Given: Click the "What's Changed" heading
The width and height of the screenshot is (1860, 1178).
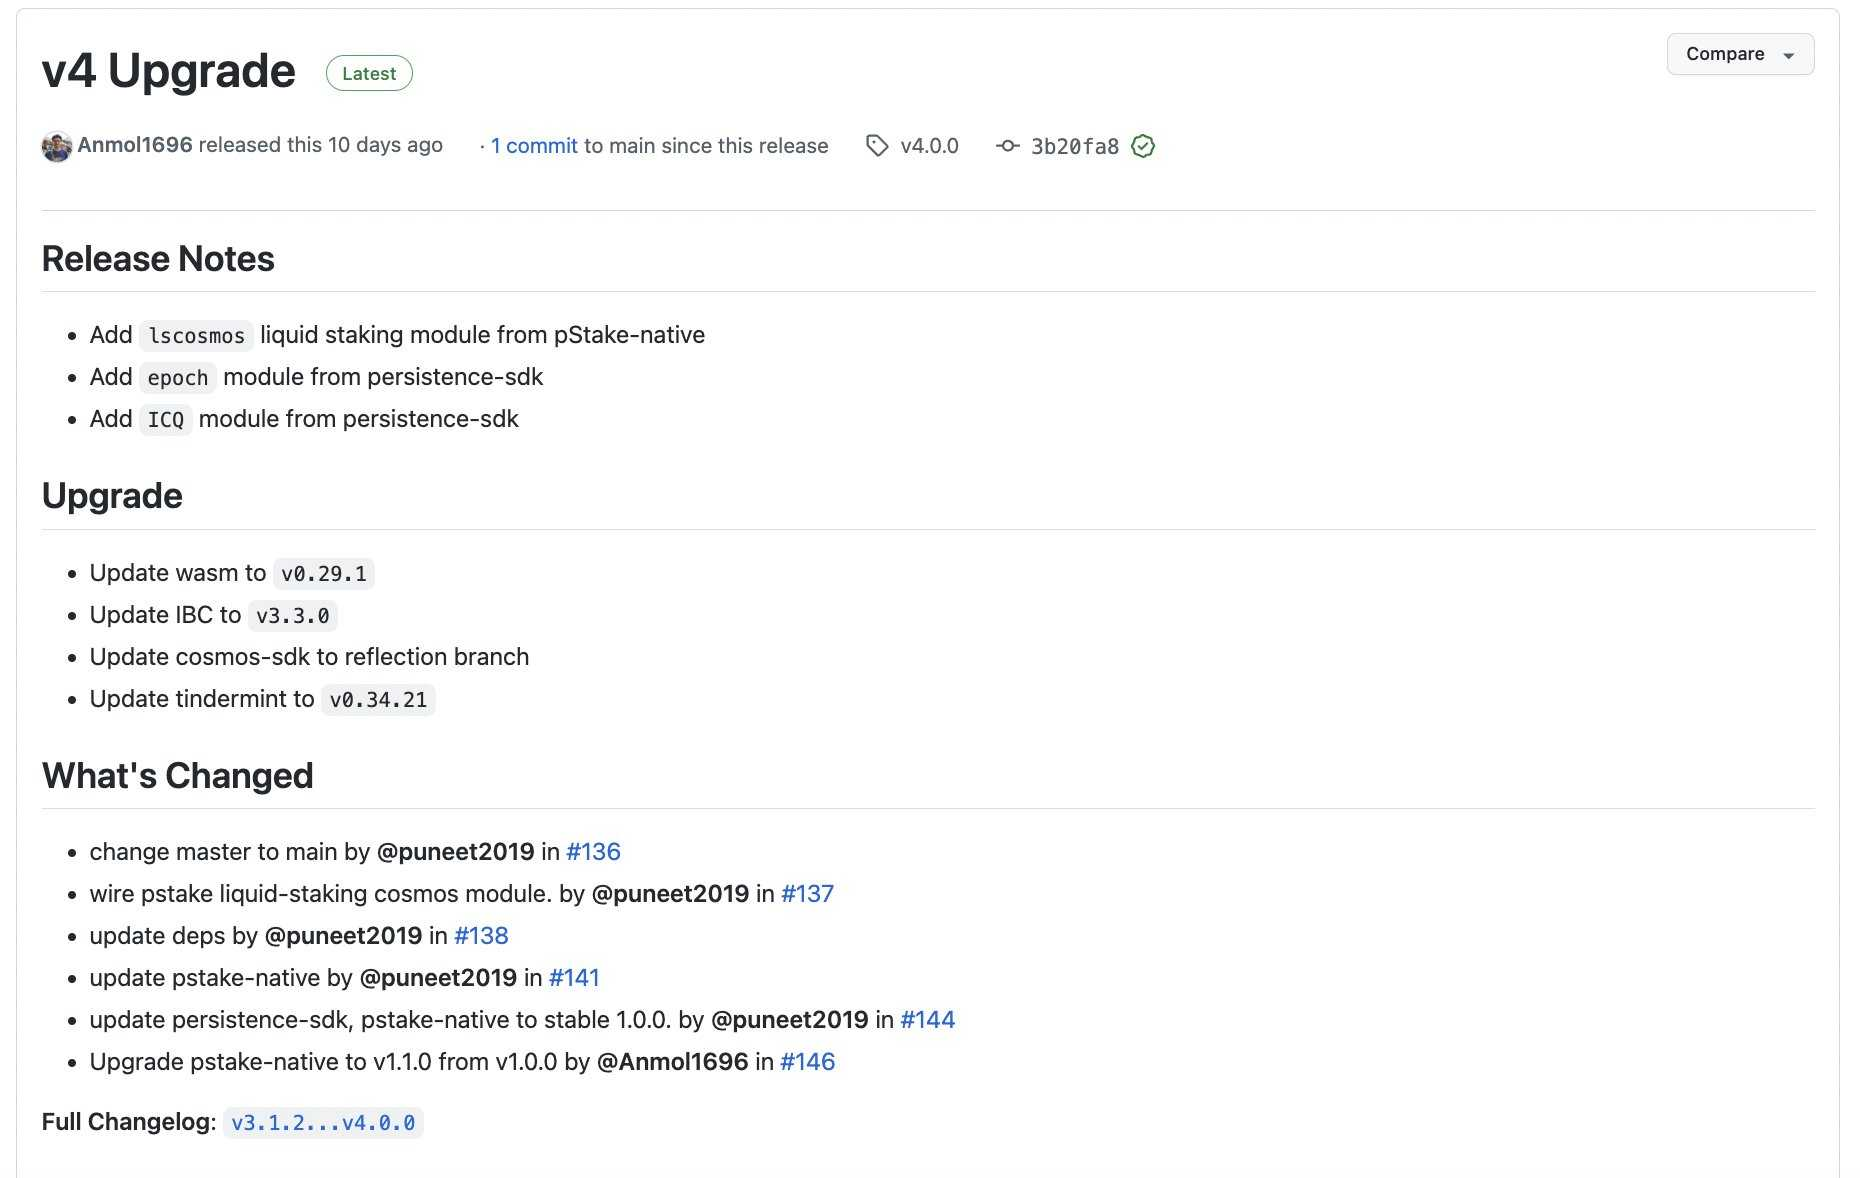Looking at the screenshot, I should tap(178, 776).
